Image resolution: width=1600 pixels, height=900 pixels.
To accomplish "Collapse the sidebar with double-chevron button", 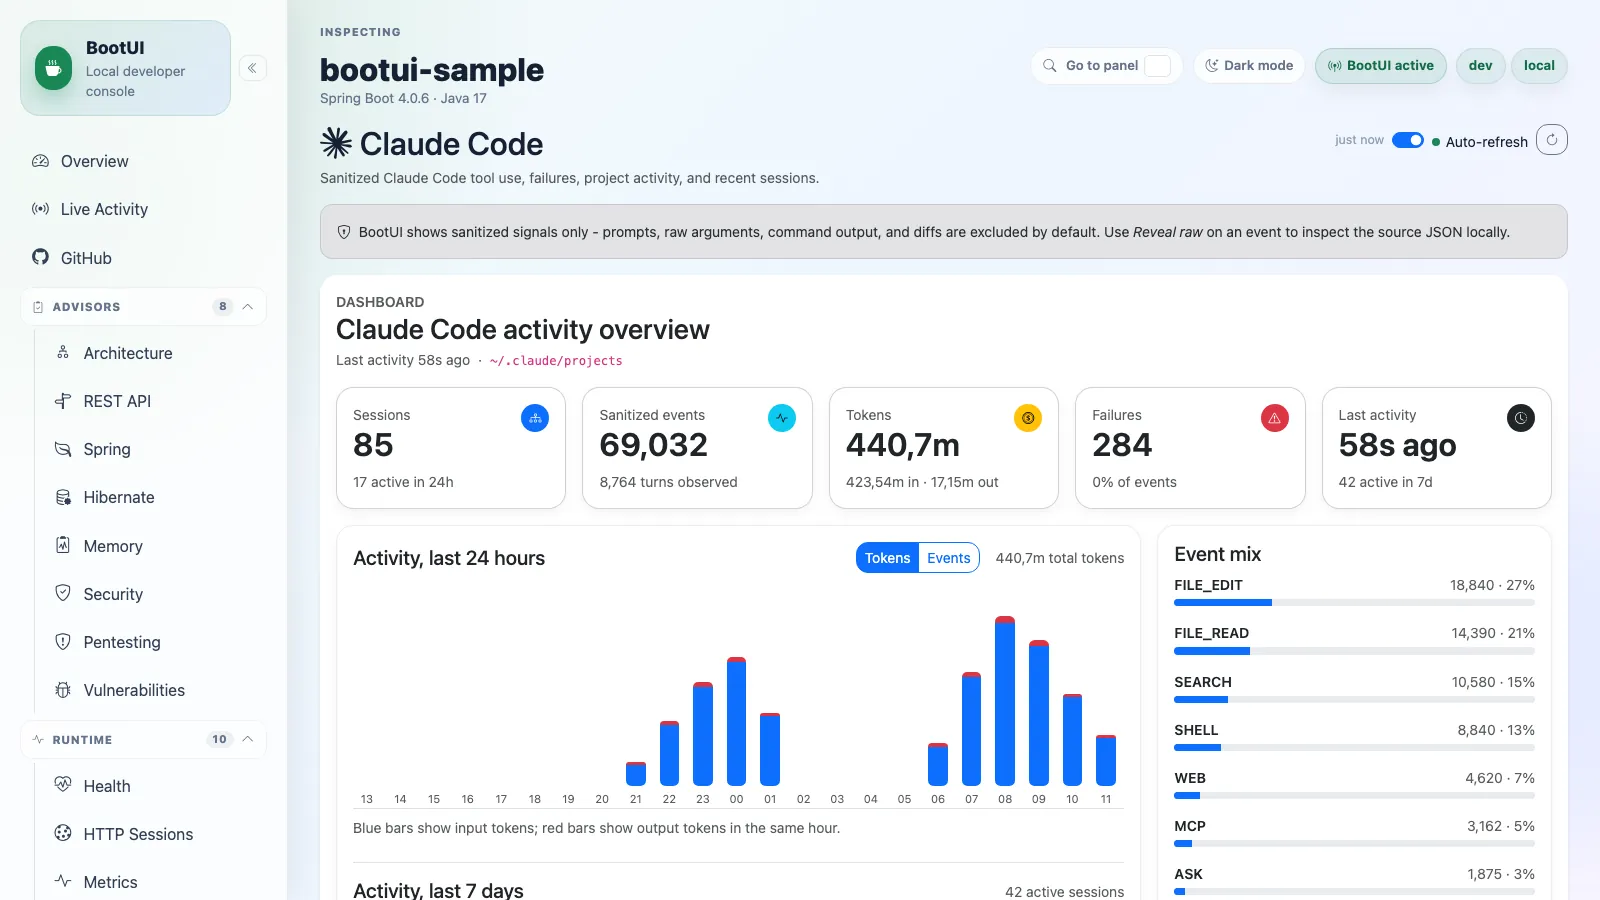I will 252,68.
